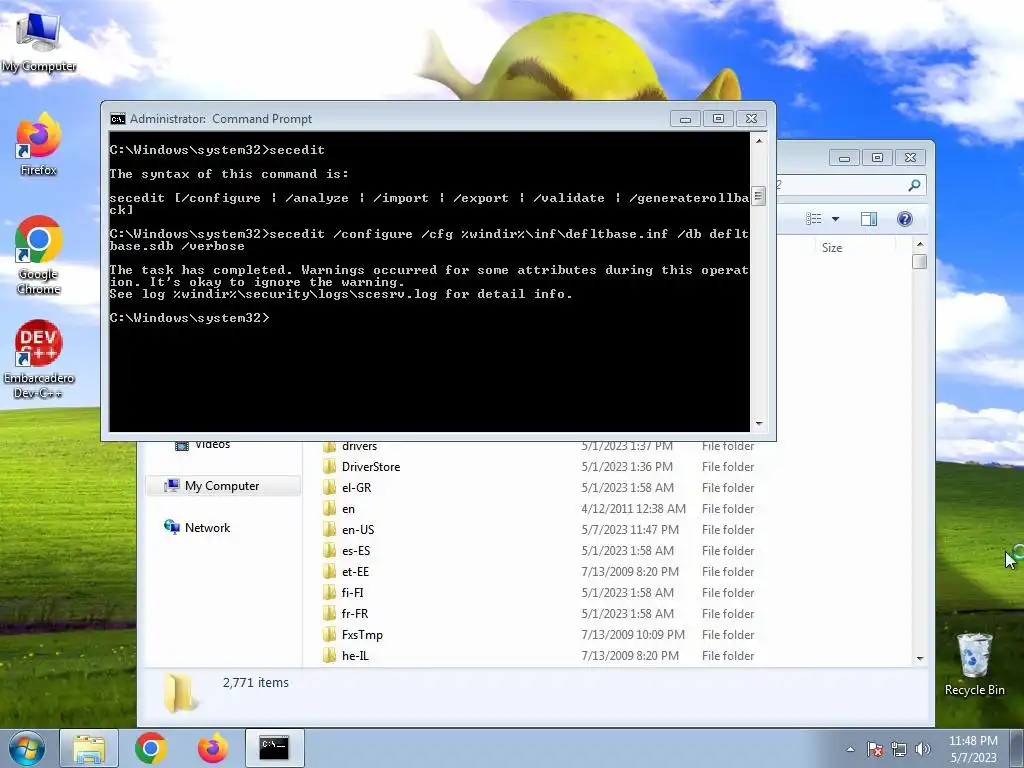Select the en folder row
The image size is (1024, 768).
541,509
